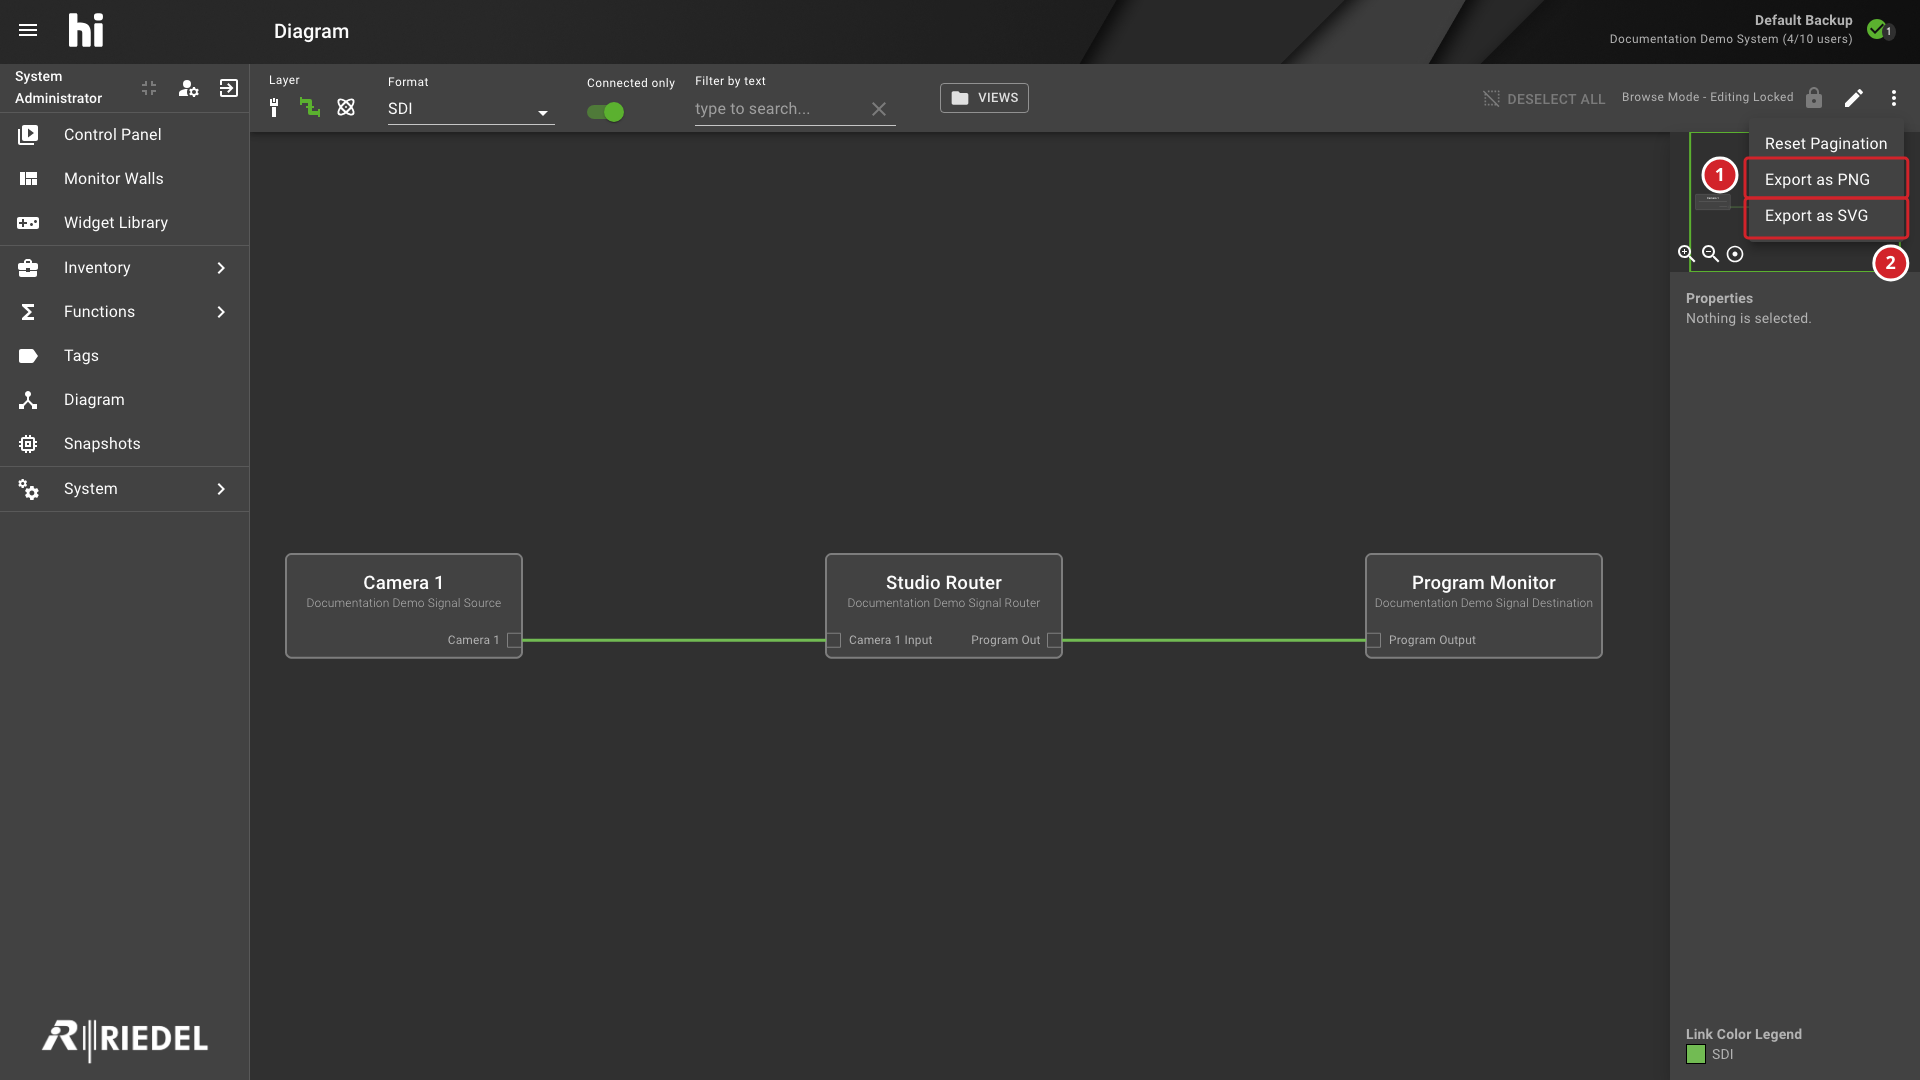Open the Format SDI dropdown

(471, 109)
